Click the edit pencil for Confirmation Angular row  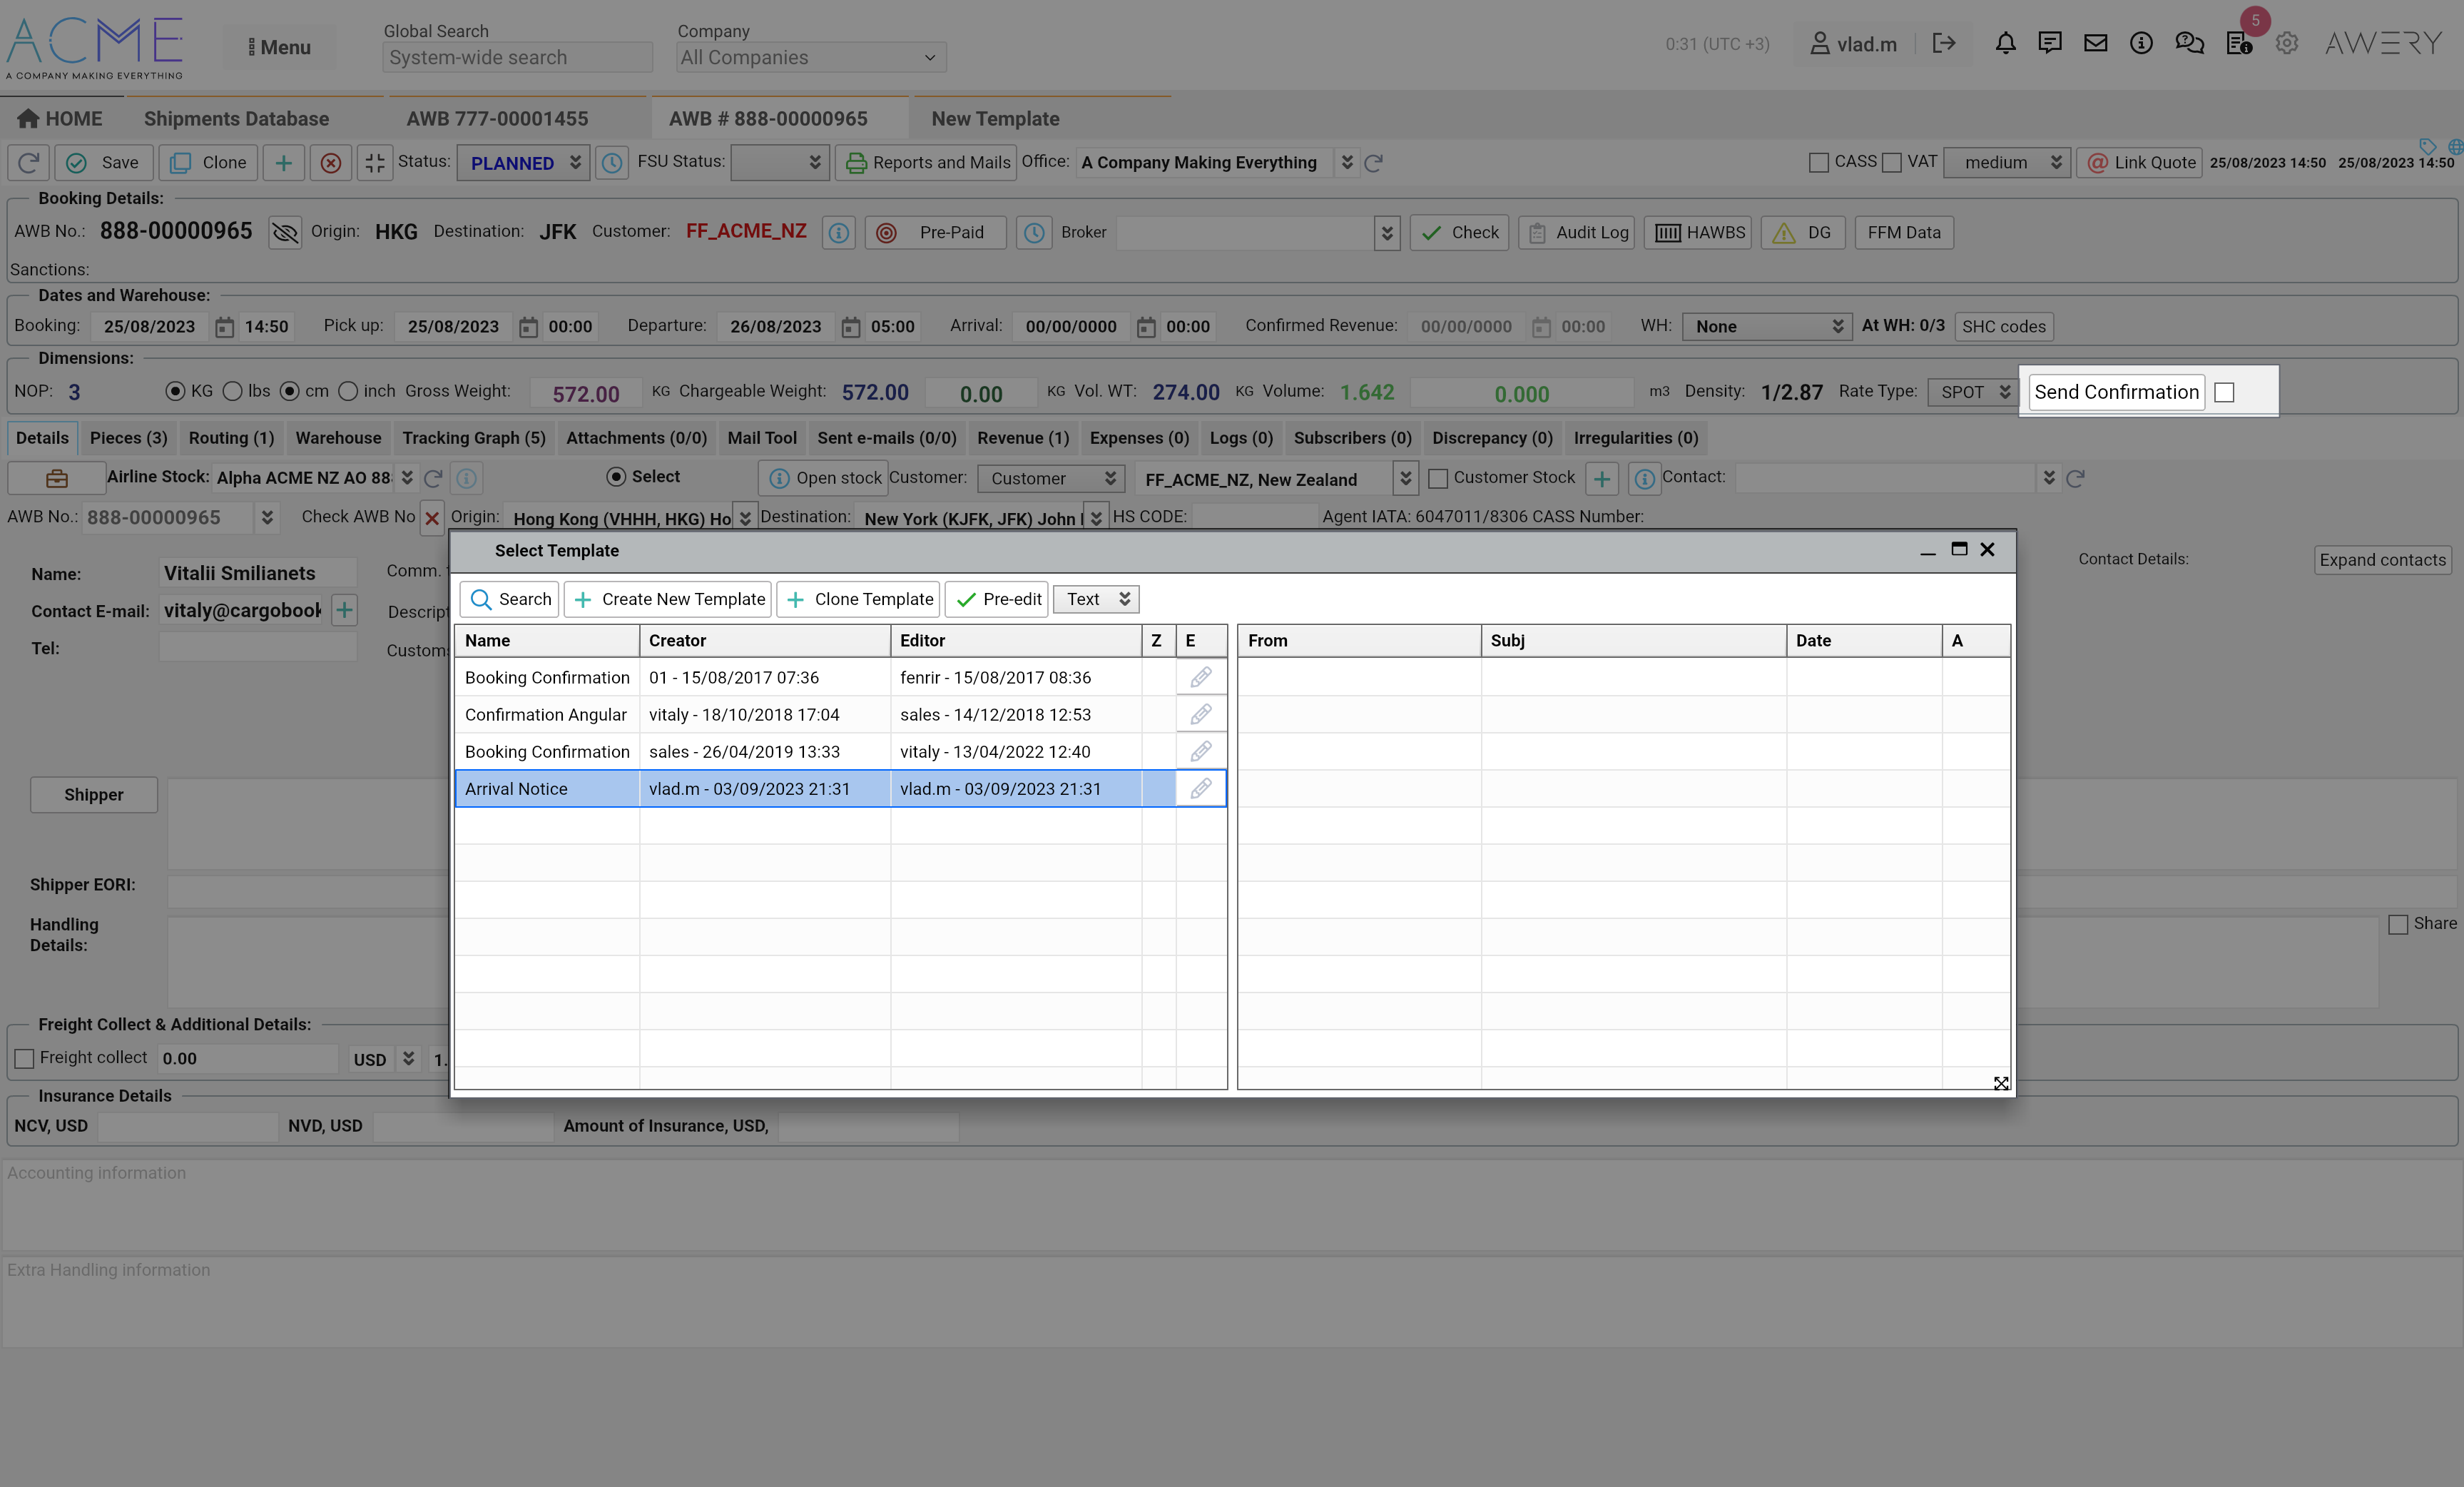[1200, 715]
